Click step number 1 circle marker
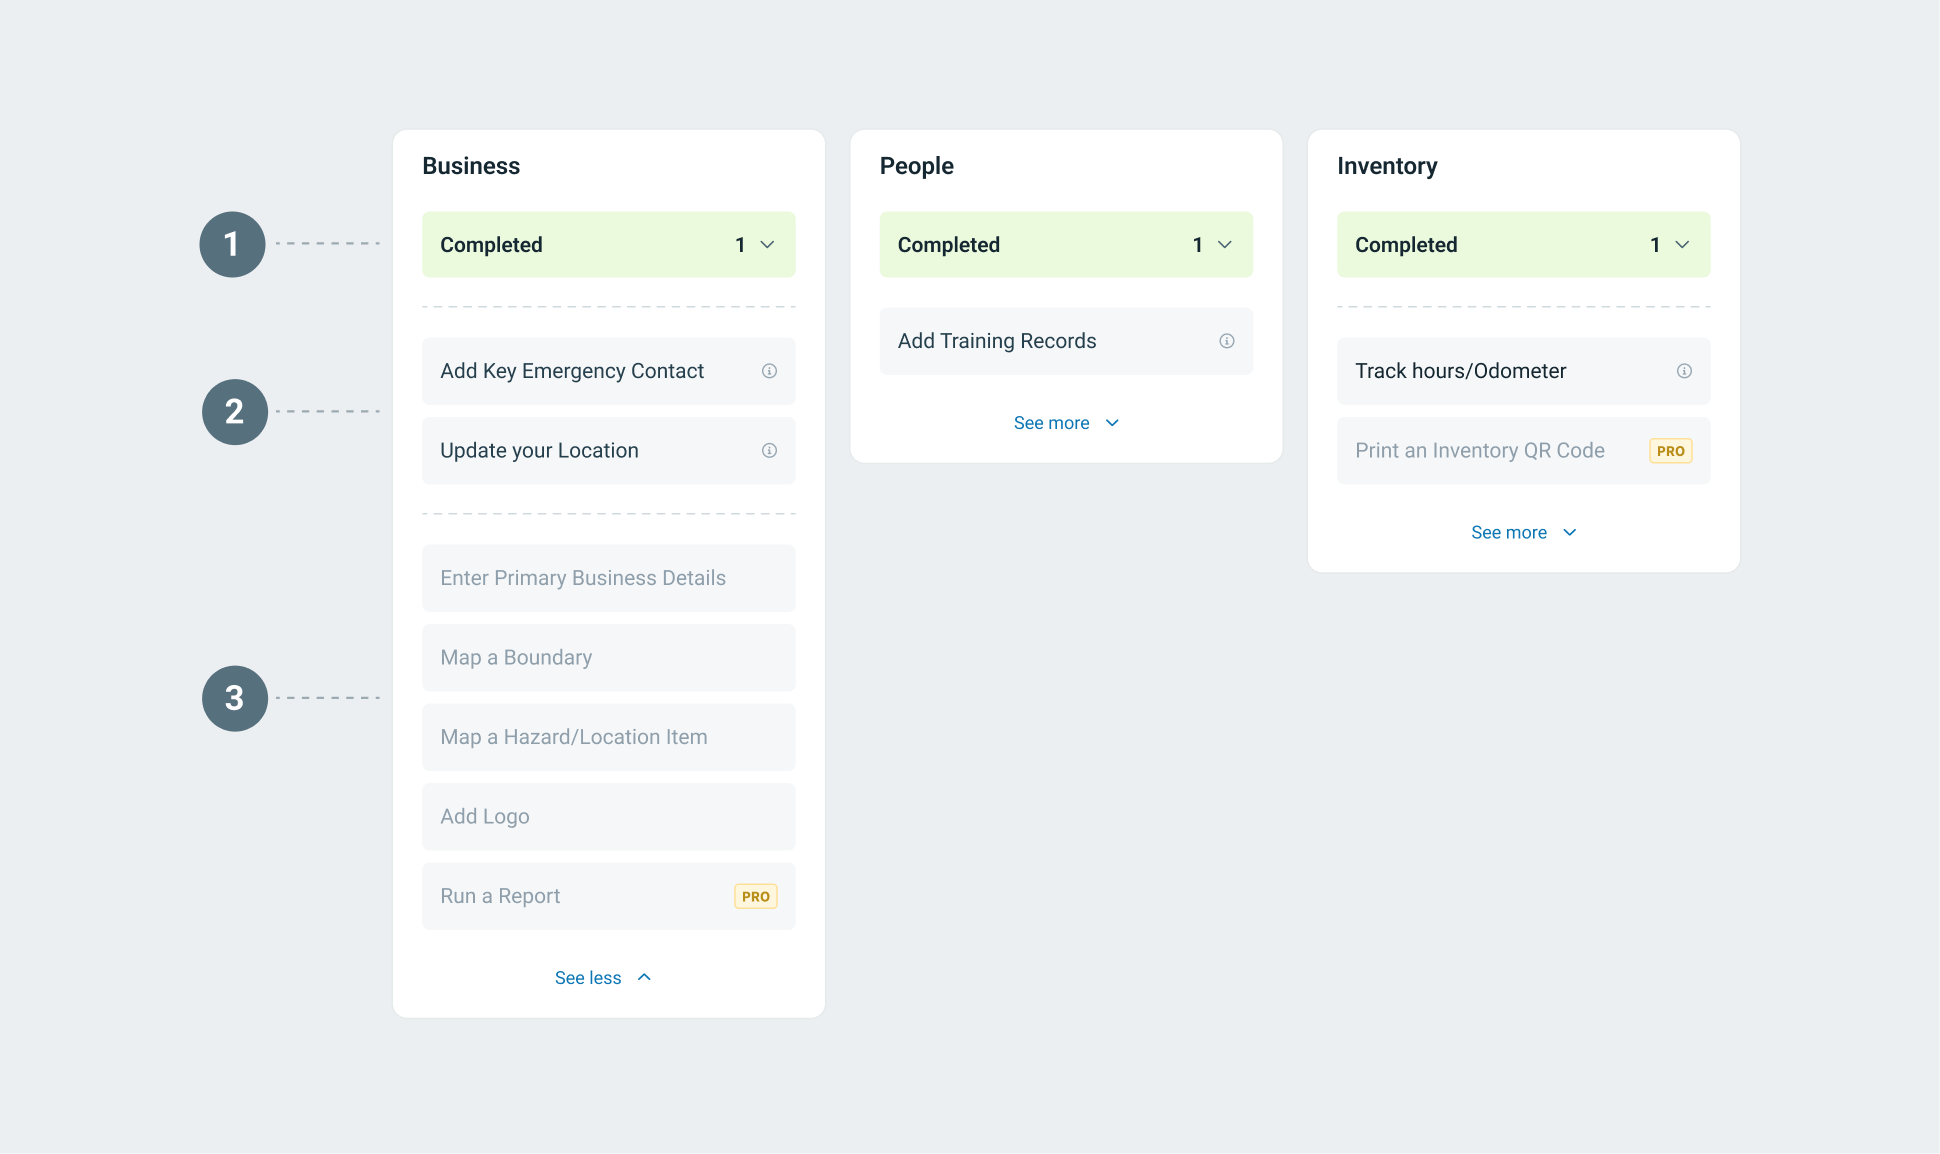The width and height of the screenshot is (1940, 1154). point(232,244)
